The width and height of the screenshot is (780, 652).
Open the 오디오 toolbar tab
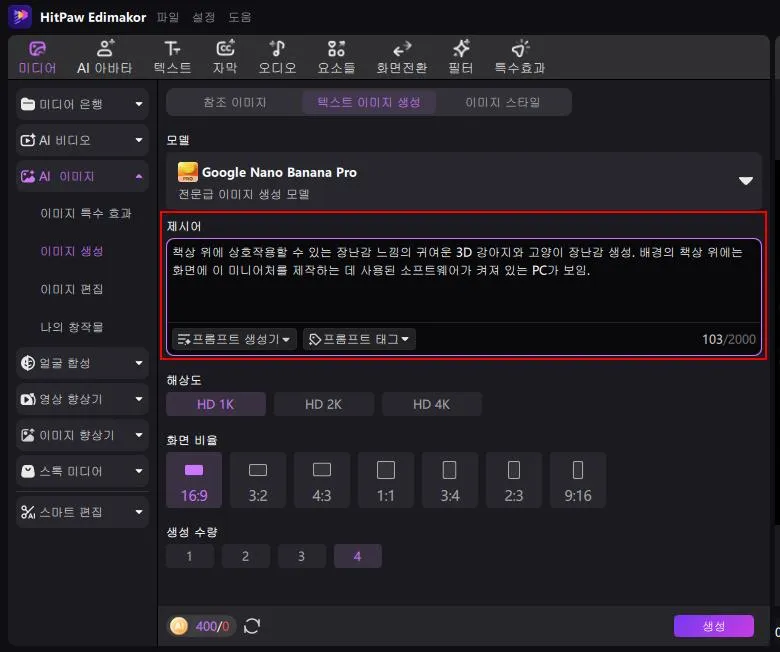[x=277, y=58]
